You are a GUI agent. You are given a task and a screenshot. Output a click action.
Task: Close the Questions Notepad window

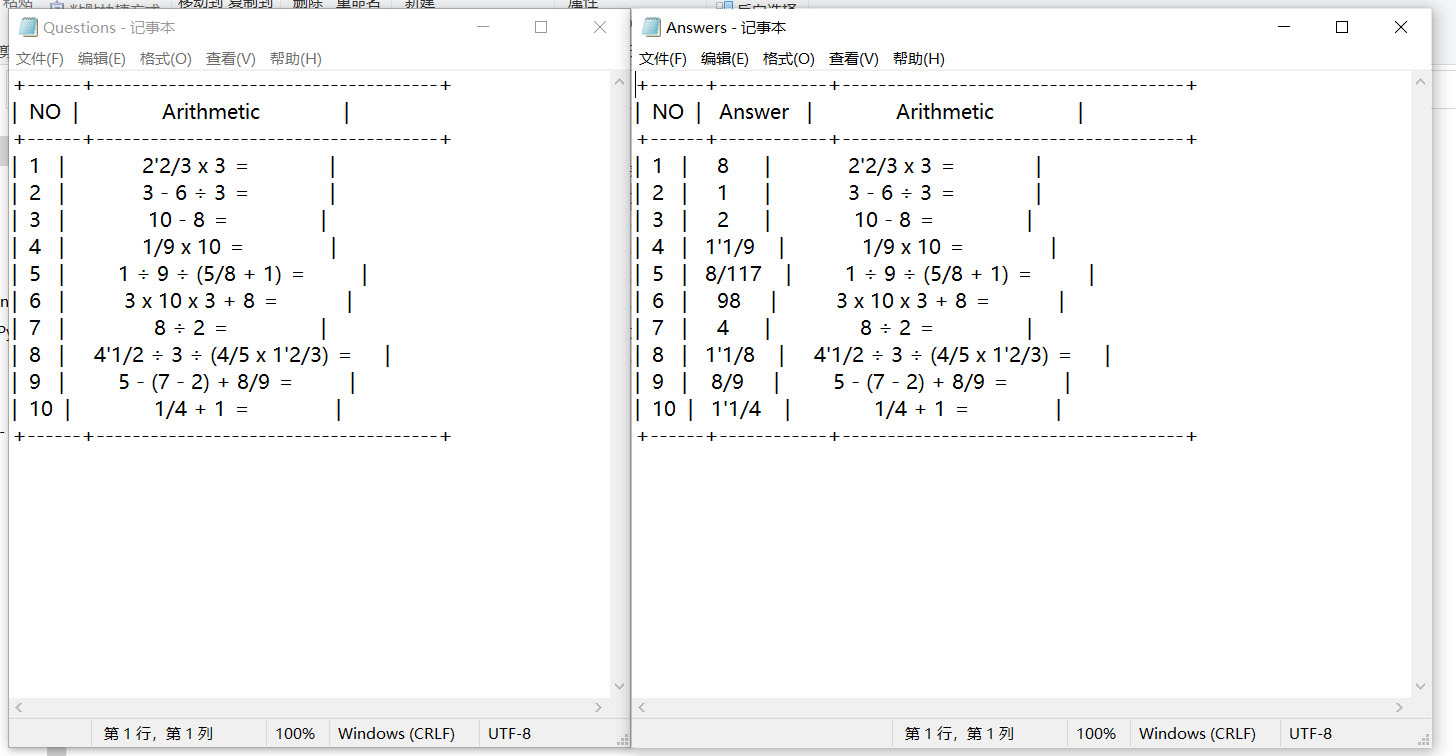600,27
